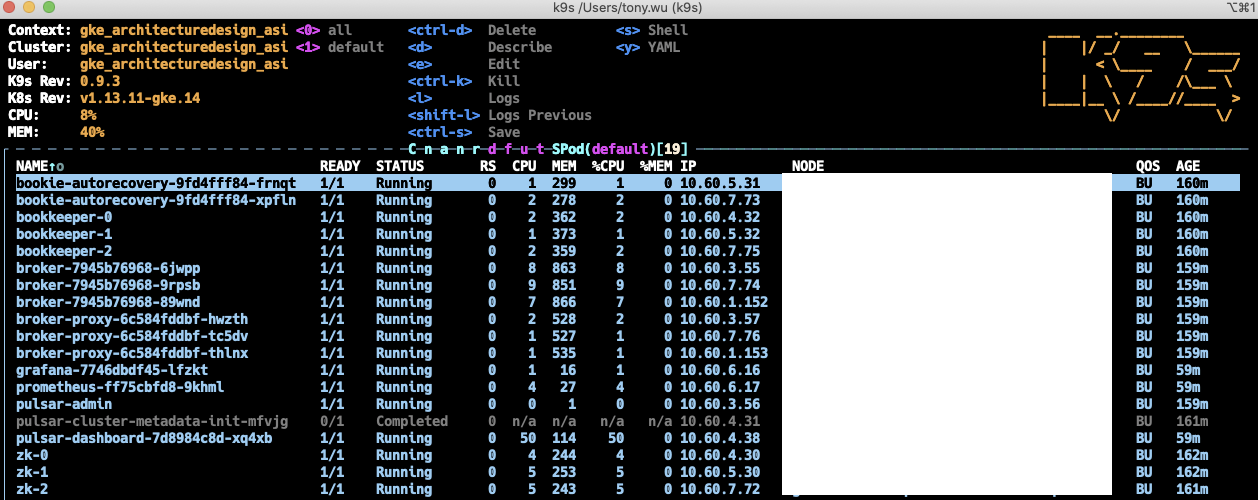Click the Context value gke_architecturedesign_asi
The image size is (1260, 500).
click(x=184, y=30)
